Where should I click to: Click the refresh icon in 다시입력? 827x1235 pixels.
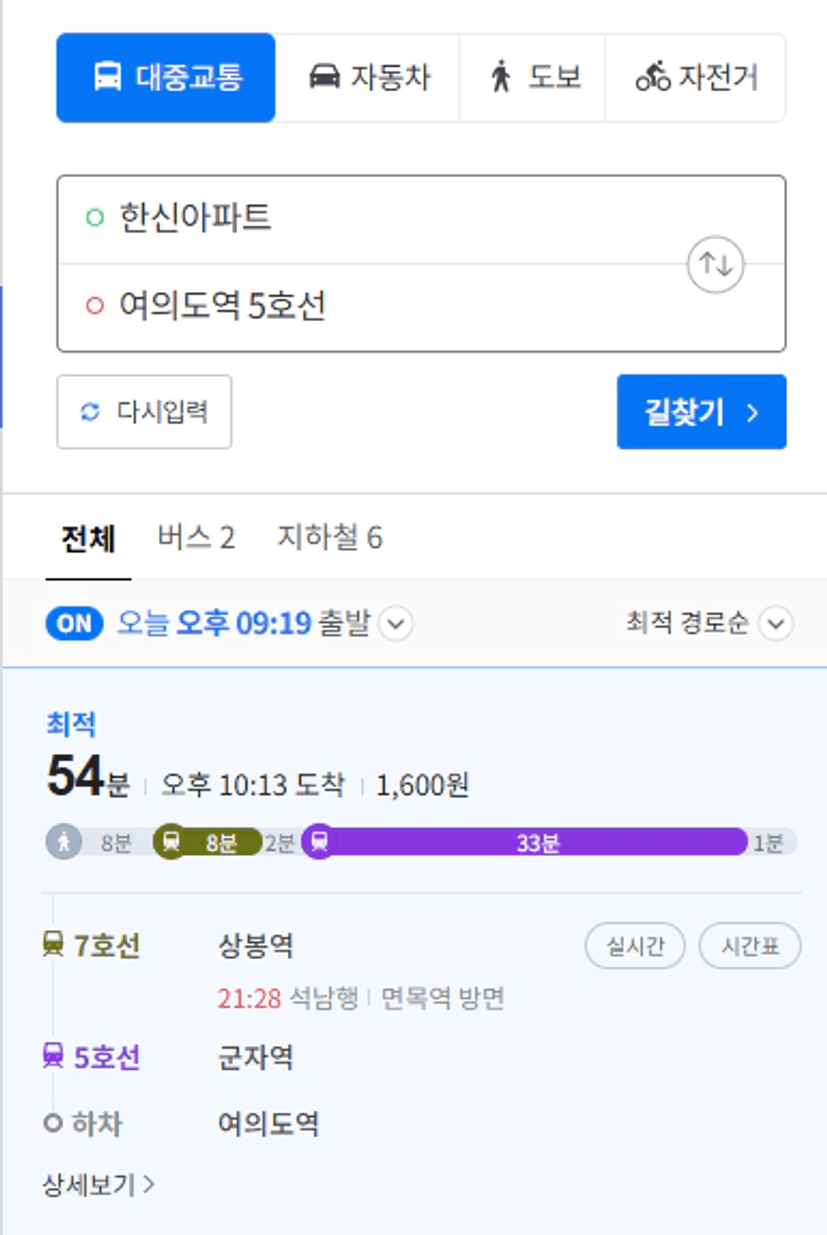point(91,412)
